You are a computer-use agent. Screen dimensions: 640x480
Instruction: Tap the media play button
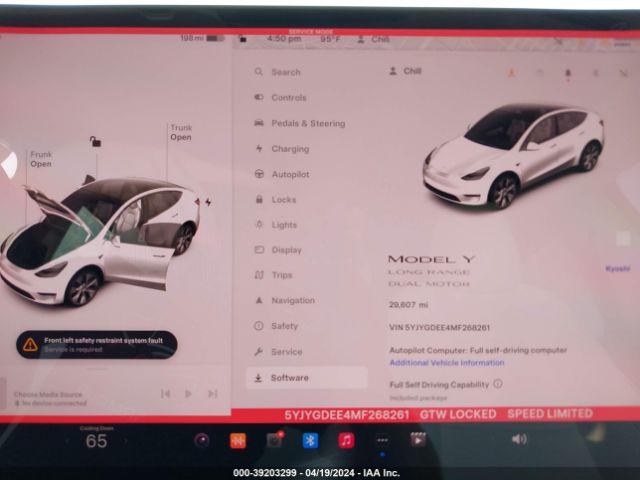coord(188,394)
